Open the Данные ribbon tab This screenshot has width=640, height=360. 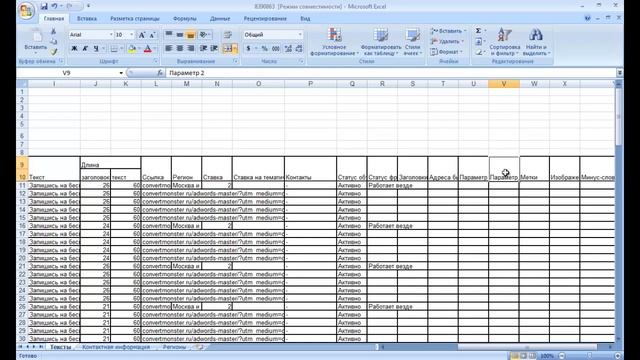220,19
